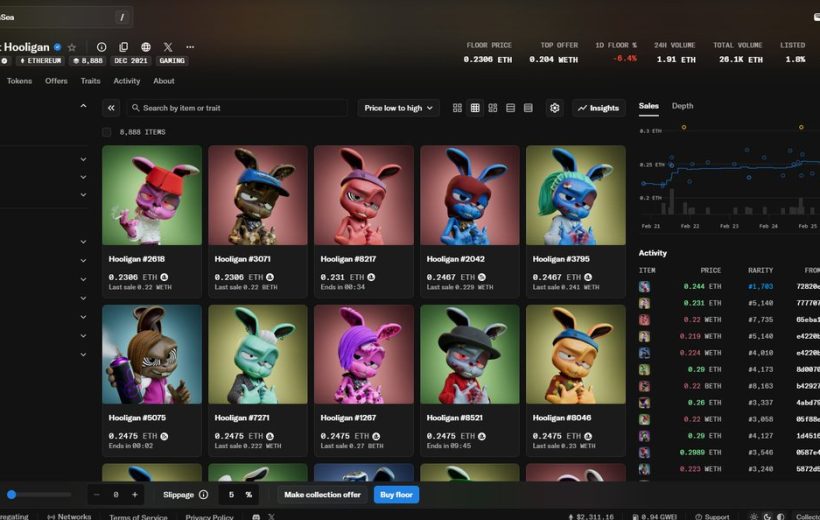Increase item quantity with plus button
The width and height of the screenshot is (820, 520).
pos(134,494)
